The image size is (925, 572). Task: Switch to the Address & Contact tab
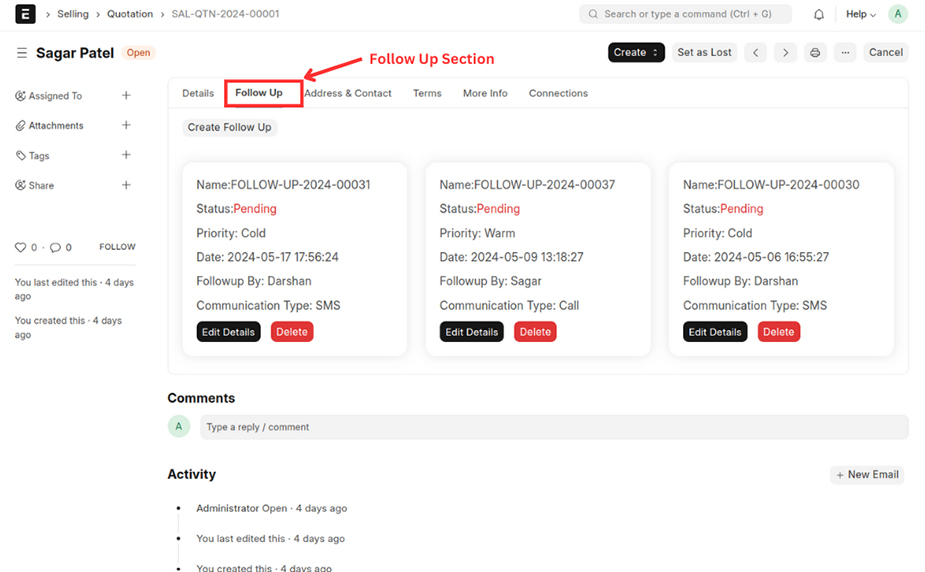point(348,93)
